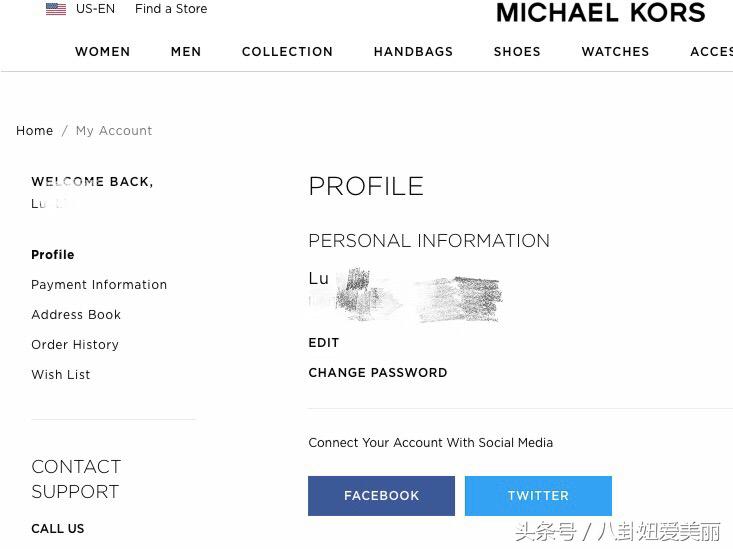733x549 pixels.
Task: Select Profile in account sidebar
Action: coord(53,255)
